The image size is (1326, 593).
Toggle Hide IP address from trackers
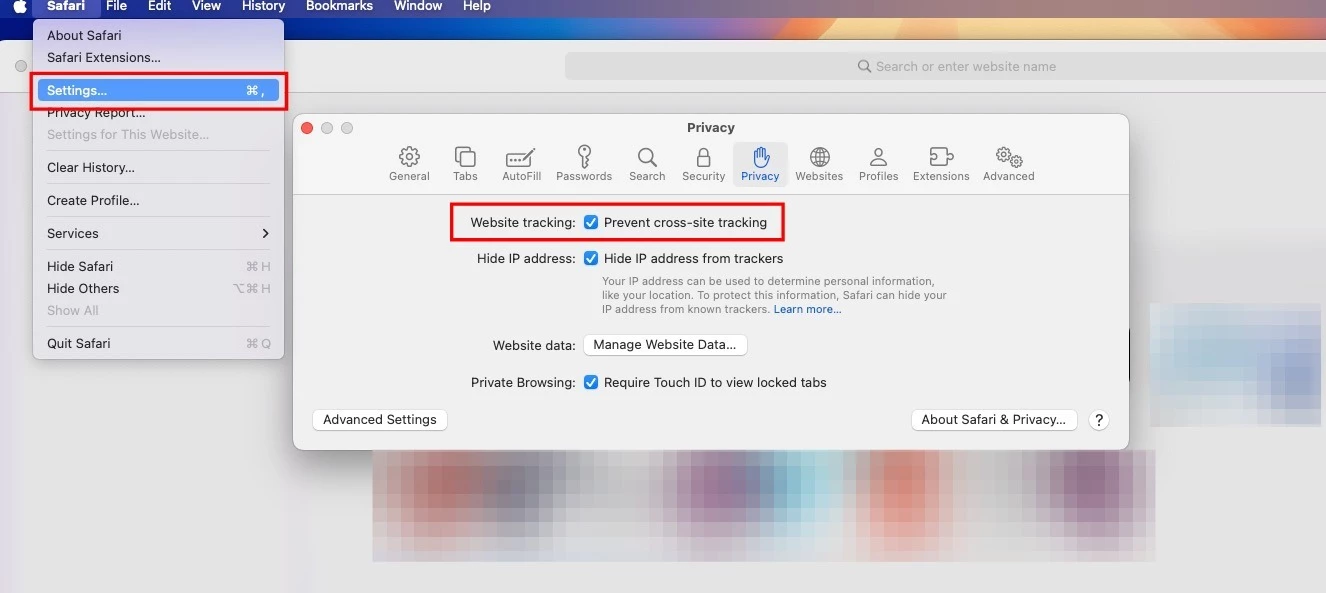(591, 259)
